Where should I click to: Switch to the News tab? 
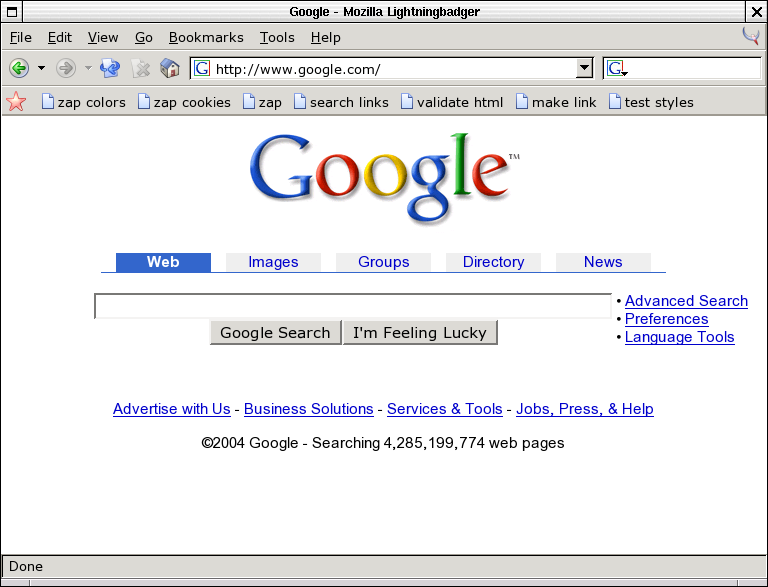pyautogui.click(x=603, y=262)
